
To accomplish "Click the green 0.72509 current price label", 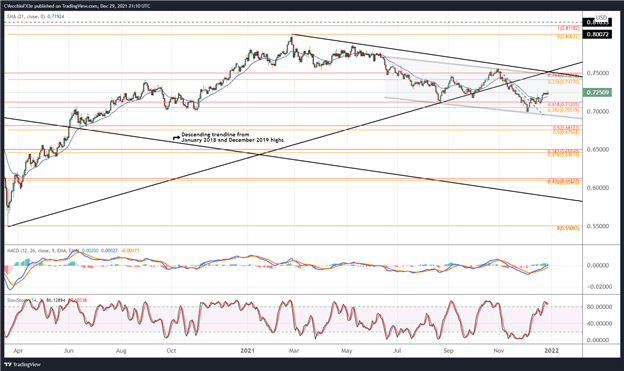I will [597, 93].
